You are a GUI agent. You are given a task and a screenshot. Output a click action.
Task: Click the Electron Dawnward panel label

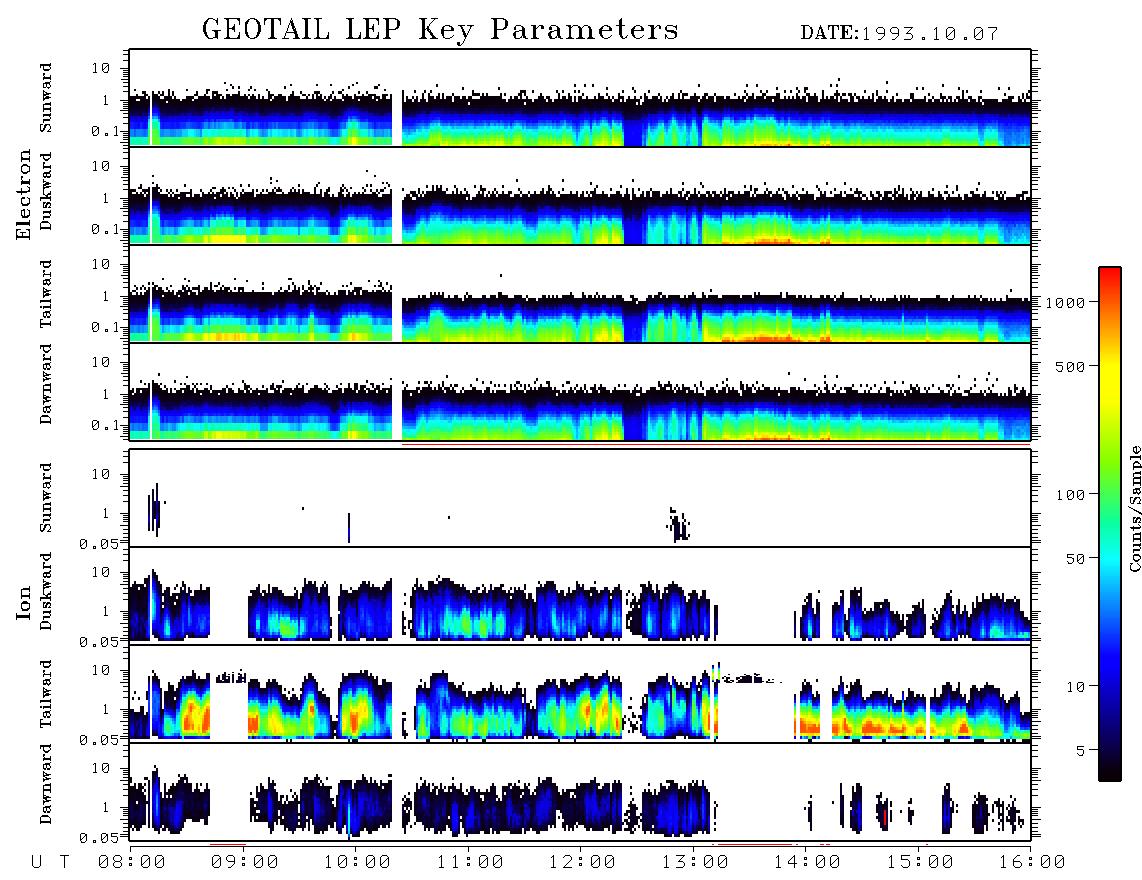pos(46,385)
